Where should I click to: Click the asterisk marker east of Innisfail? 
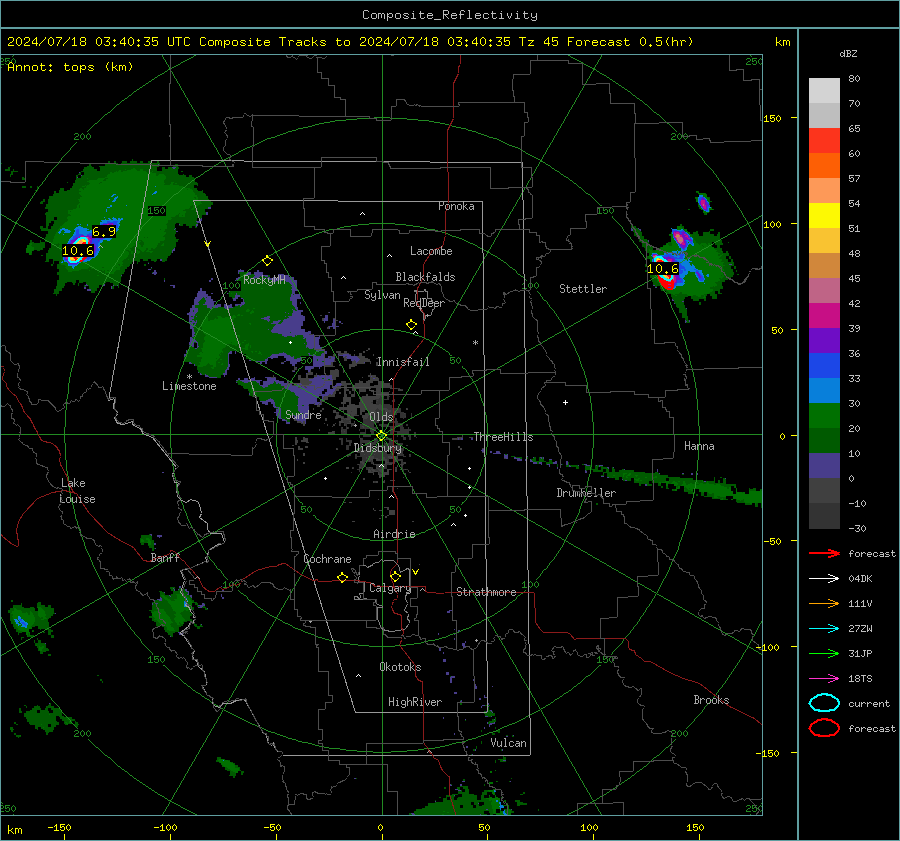pyautogui.click(x=475, y=343)
